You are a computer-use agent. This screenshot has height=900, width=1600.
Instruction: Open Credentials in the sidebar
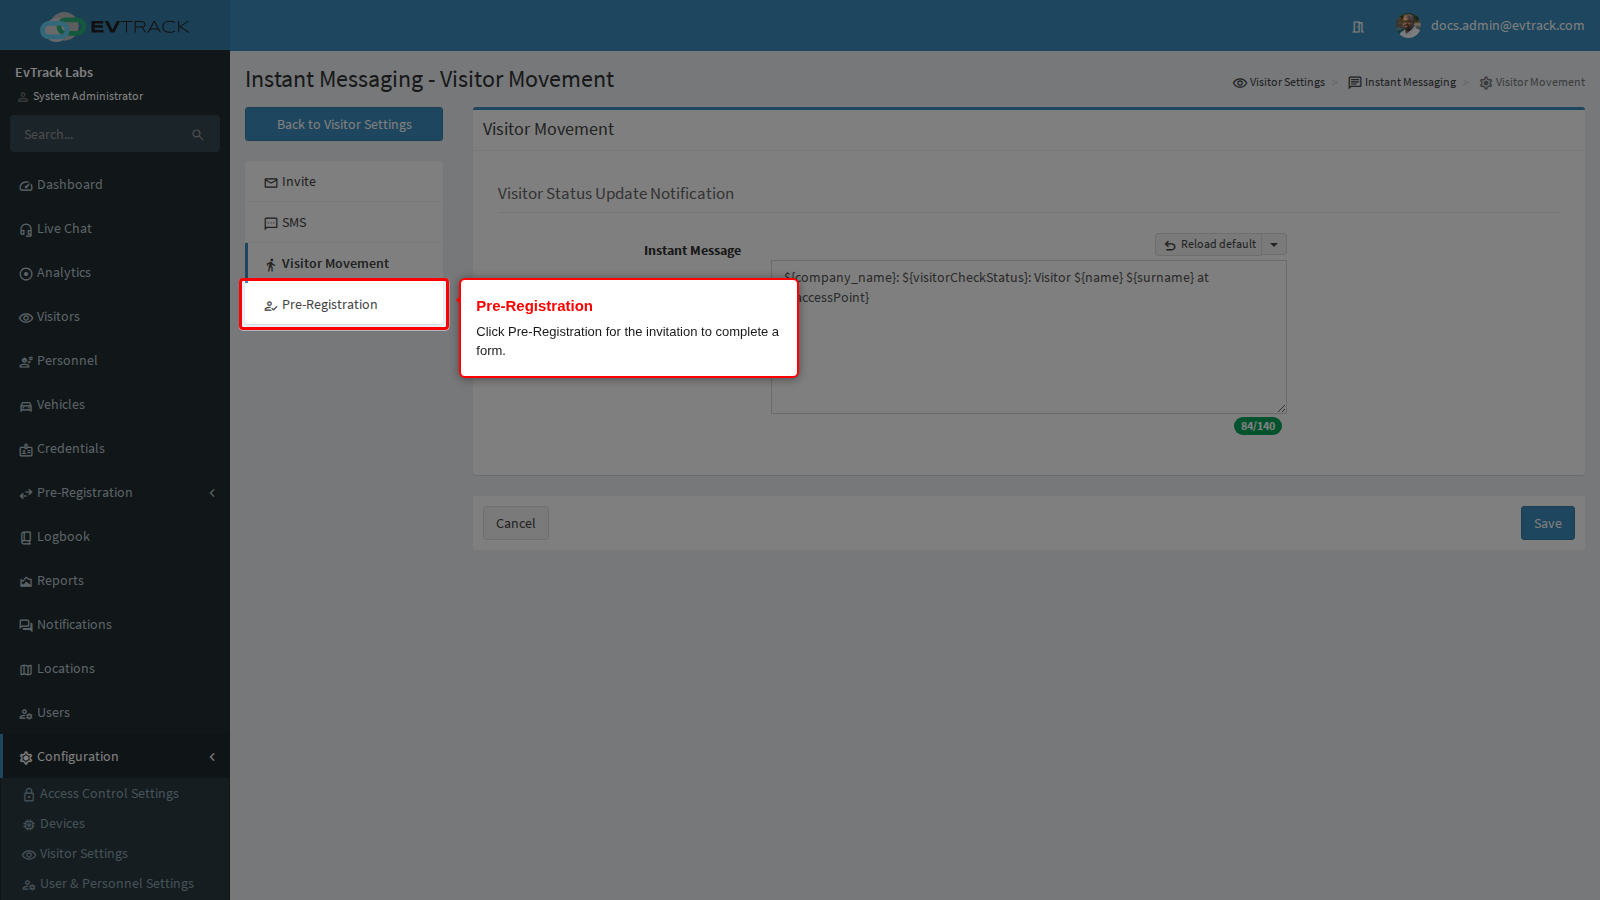tap(115, 449)
